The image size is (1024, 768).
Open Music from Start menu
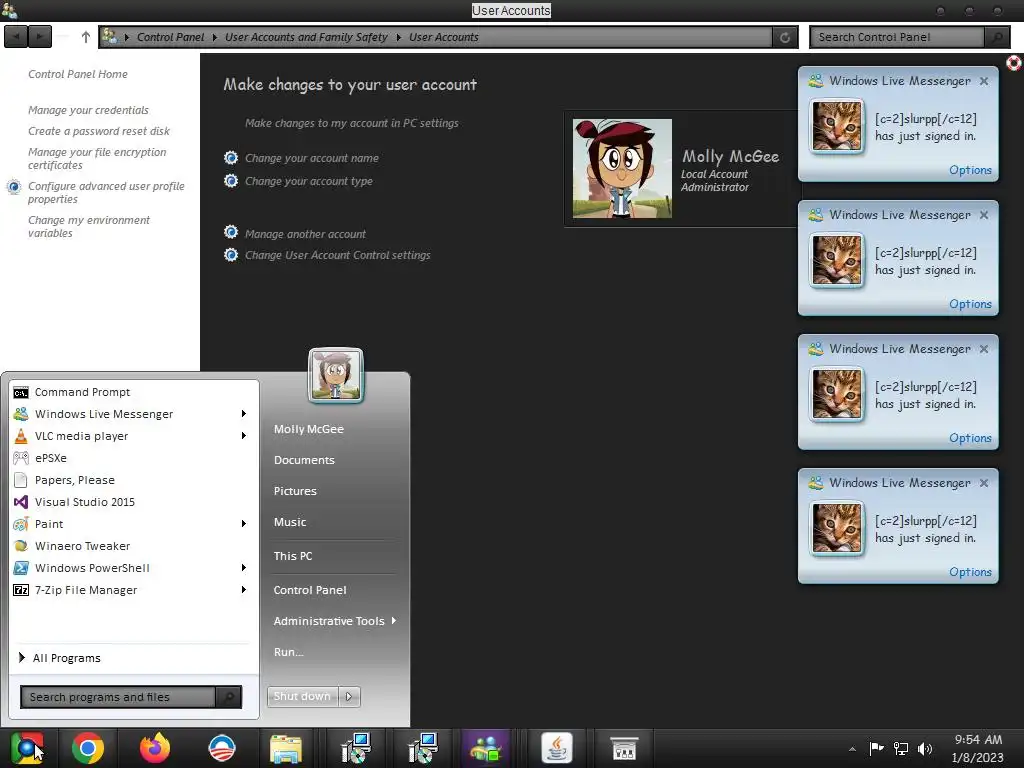pos(290,522)
